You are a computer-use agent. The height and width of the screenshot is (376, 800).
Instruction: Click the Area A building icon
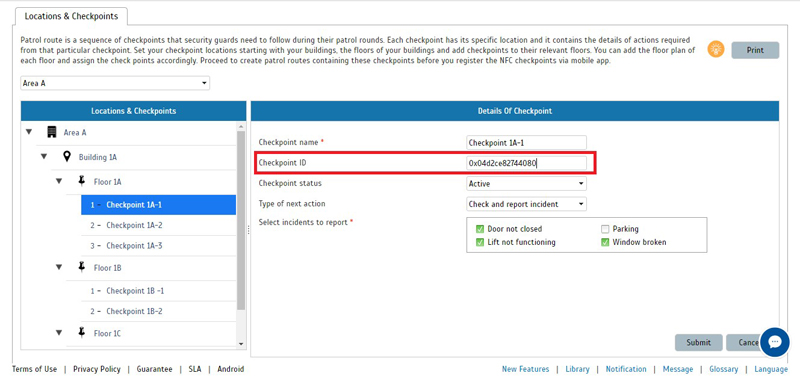coord(52,132)
